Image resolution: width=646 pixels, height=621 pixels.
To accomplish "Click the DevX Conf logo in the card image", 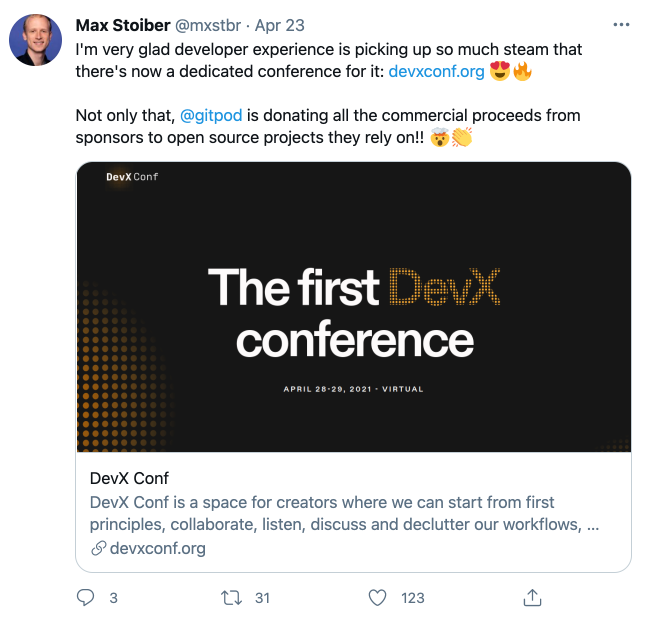I will coord(132,177).
